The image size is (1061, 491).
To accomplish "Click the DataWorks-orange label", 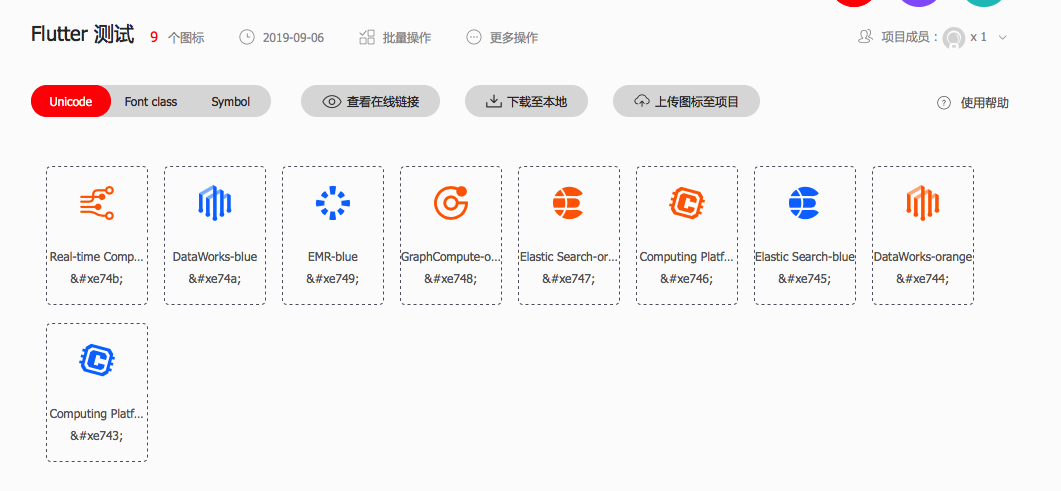I will [922, 257].
